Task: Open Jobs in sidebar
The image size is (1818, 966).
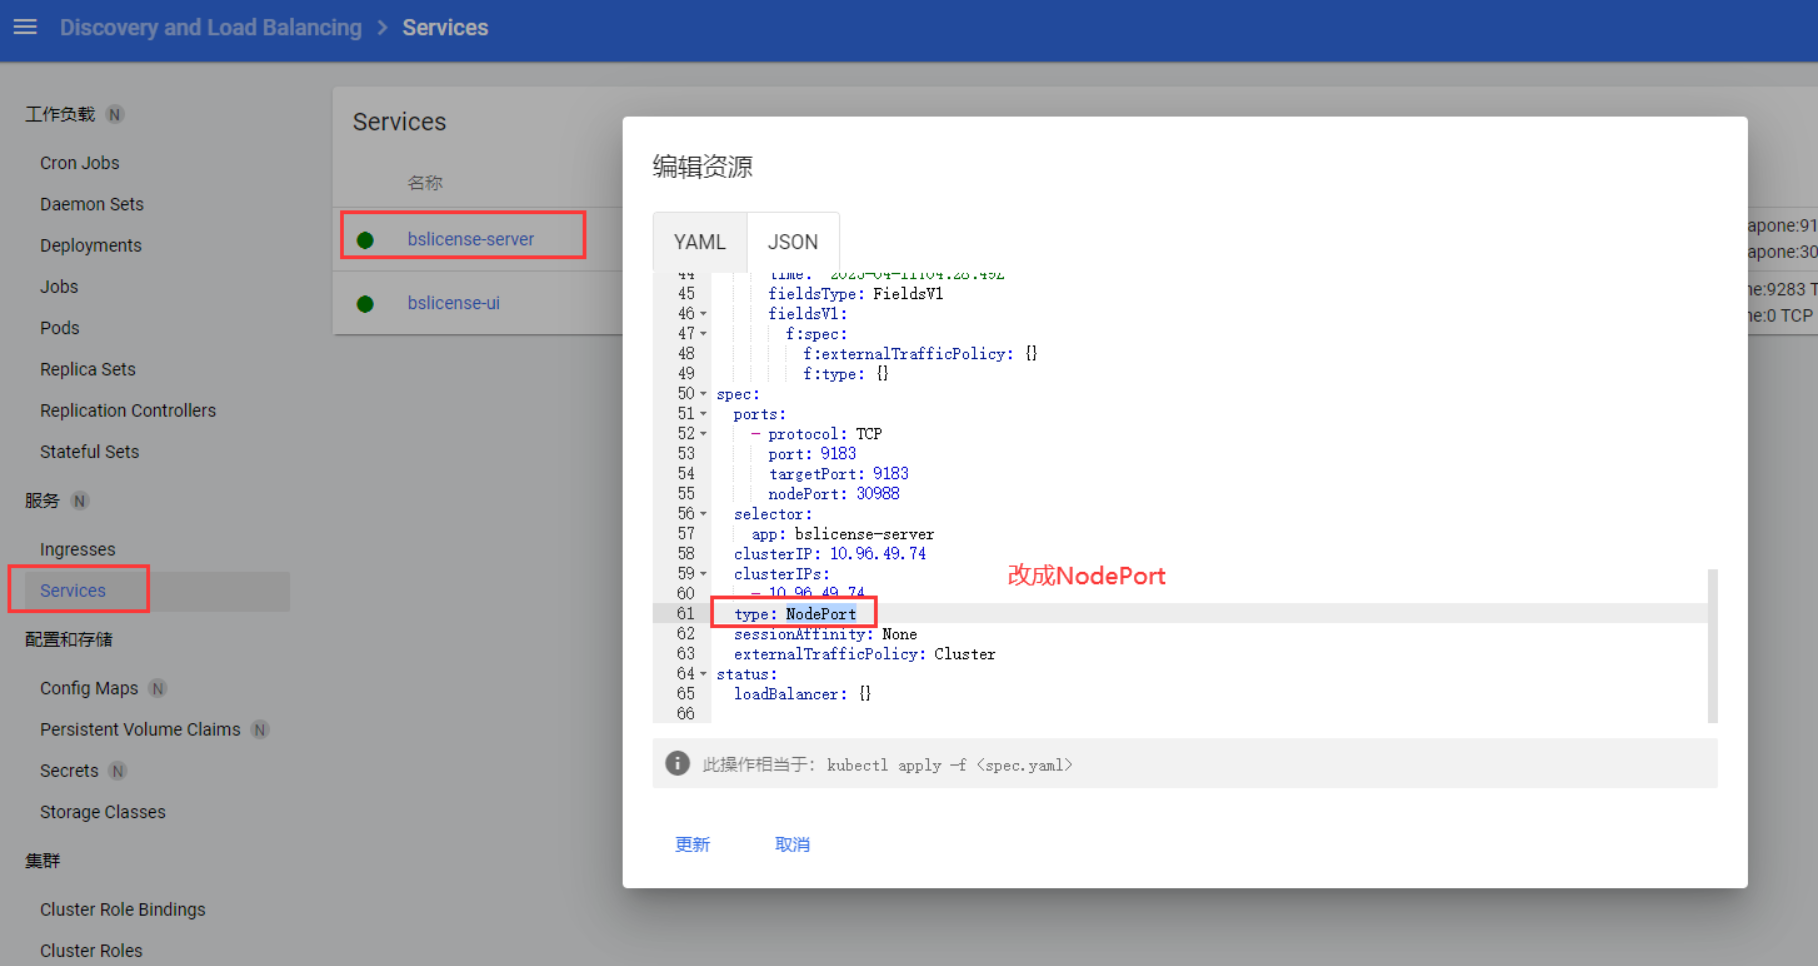Action: click(59, 287)
